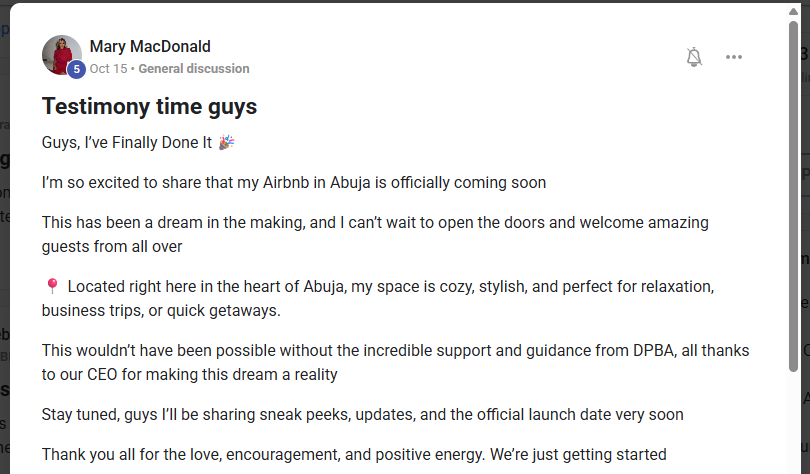Image resolution: width=810 pixels, height=474 pixels.
Task: Go to the General discussion category
Action: click(x=194, y=69)
